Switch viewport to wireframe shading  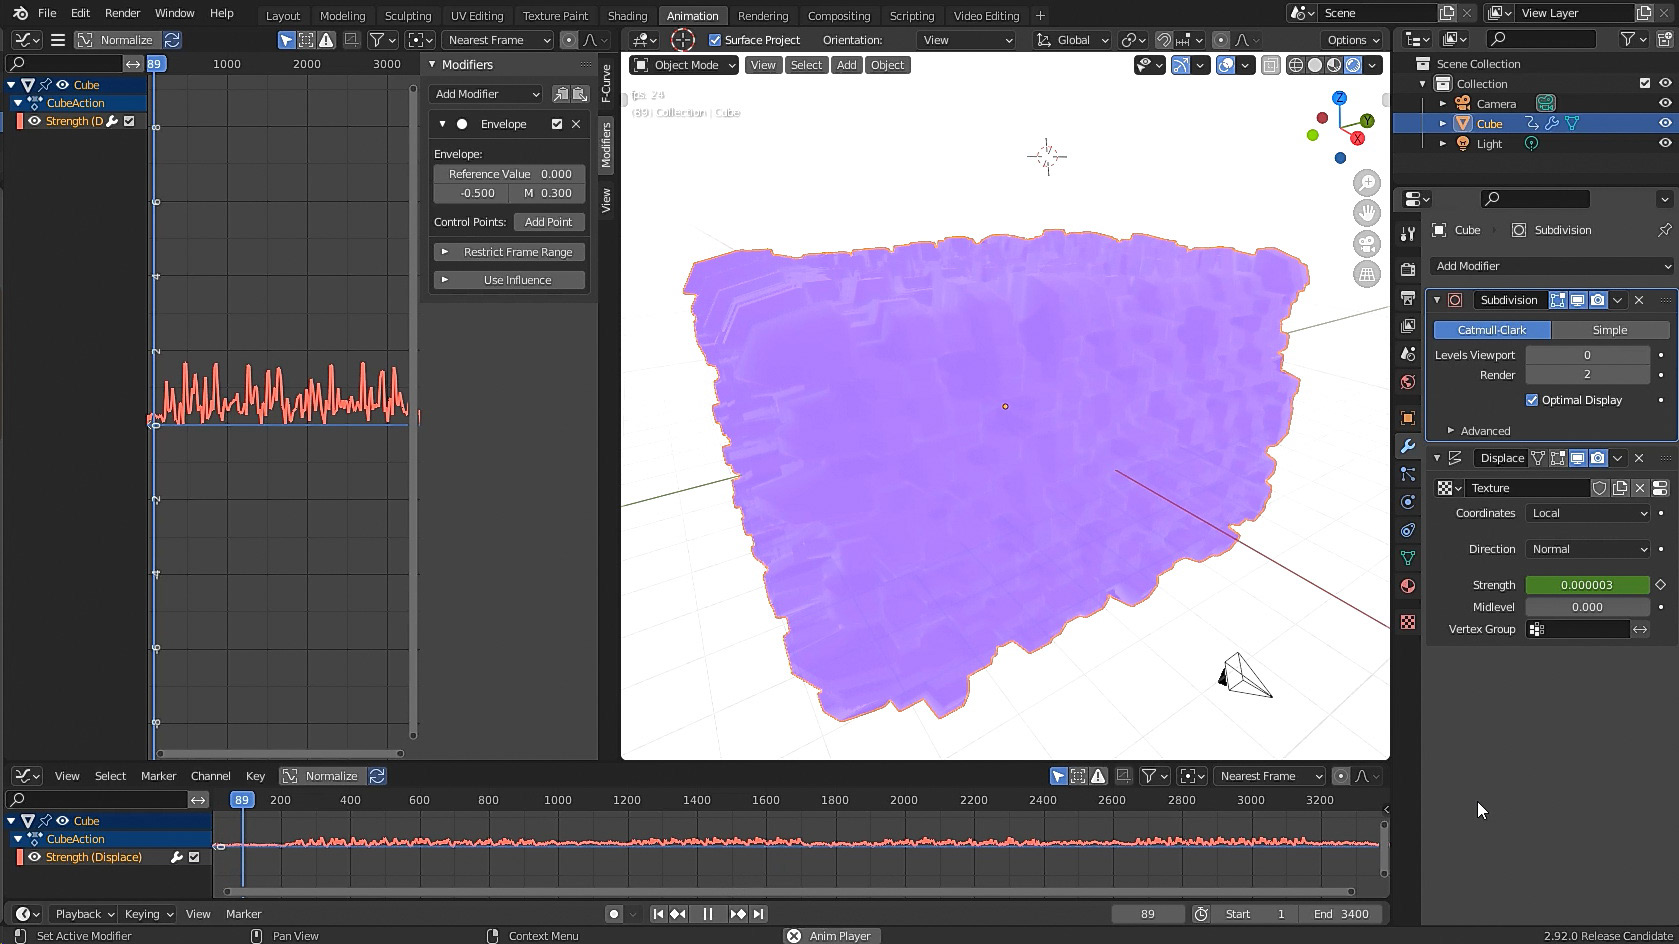[x=1295, y=65]
